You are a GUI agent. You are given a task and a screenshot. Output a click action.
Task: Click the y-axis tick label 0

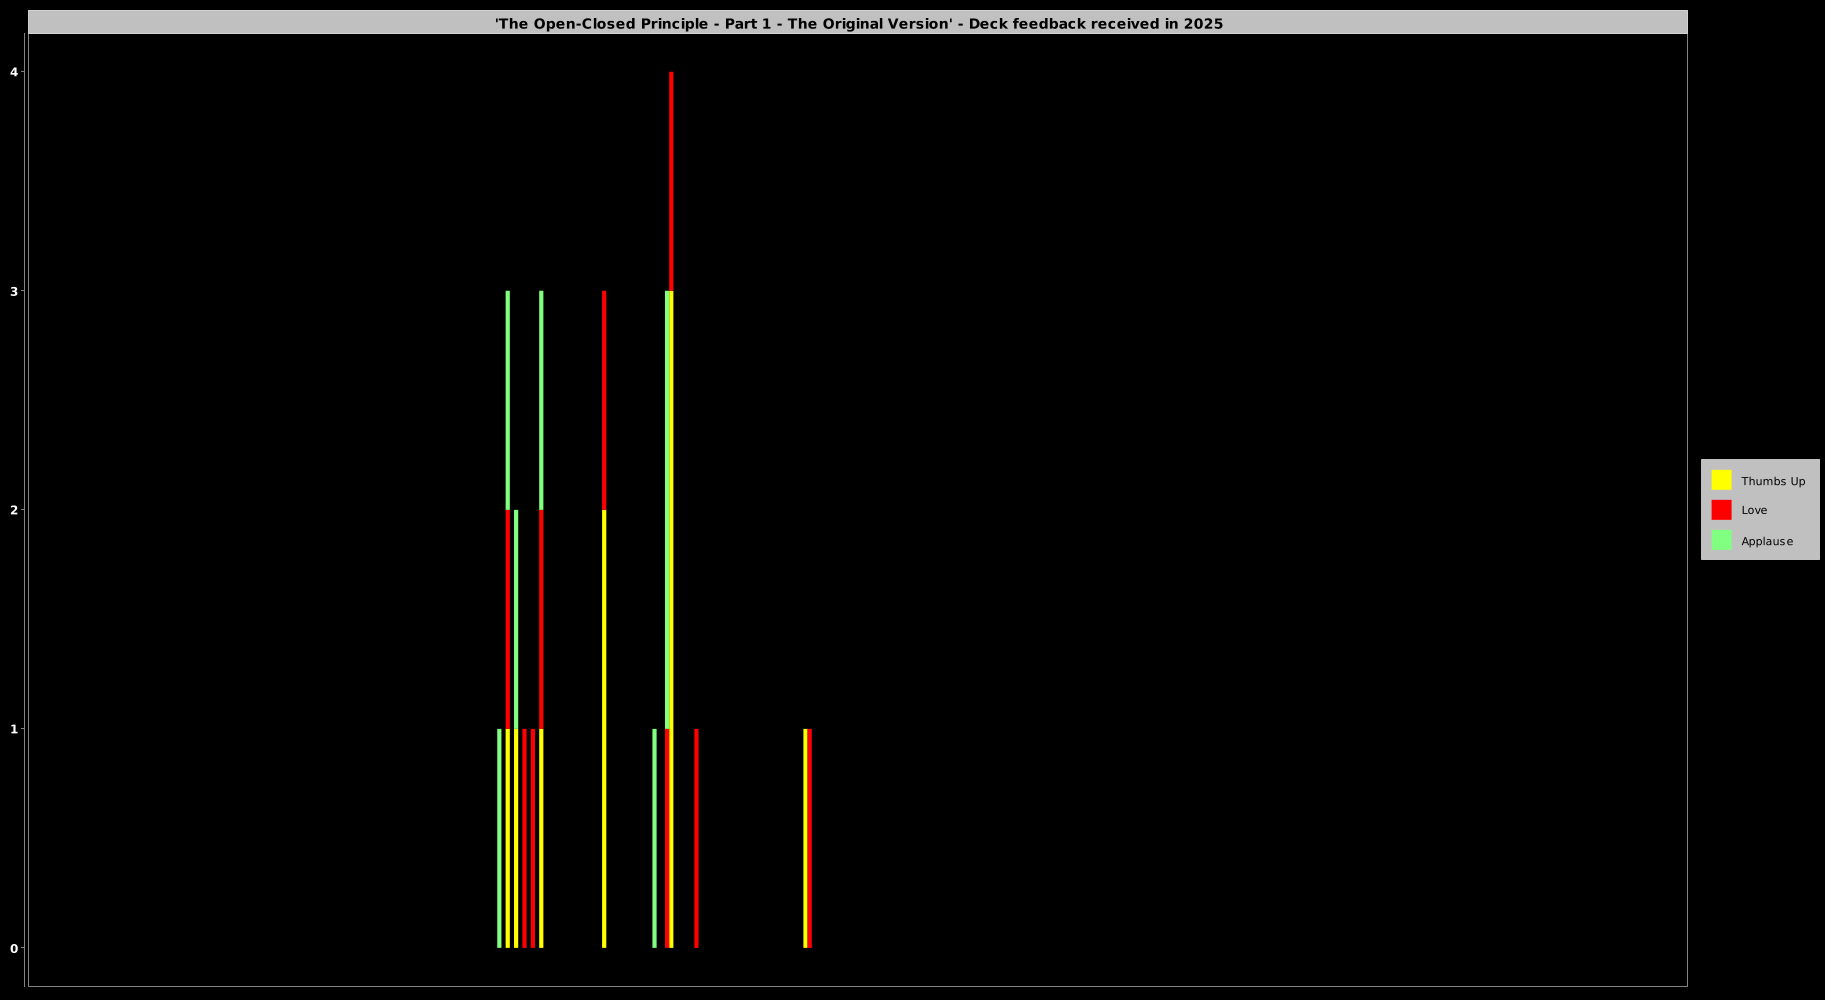[x=14, y=948]
